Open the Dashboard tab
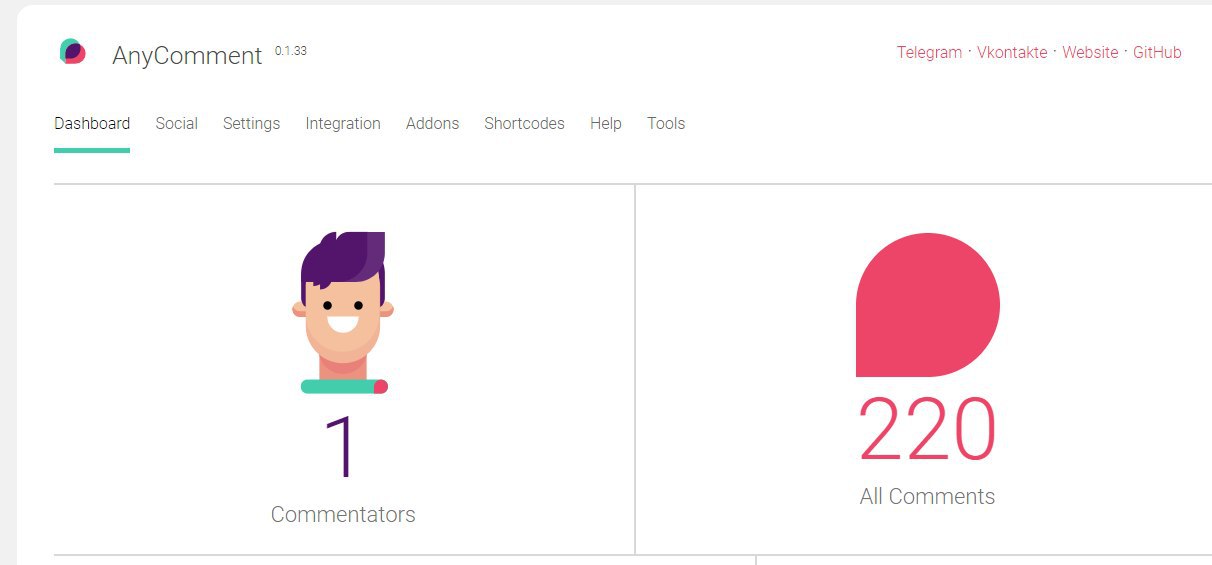Screen dimensions: 1212x565 (92, 124)
